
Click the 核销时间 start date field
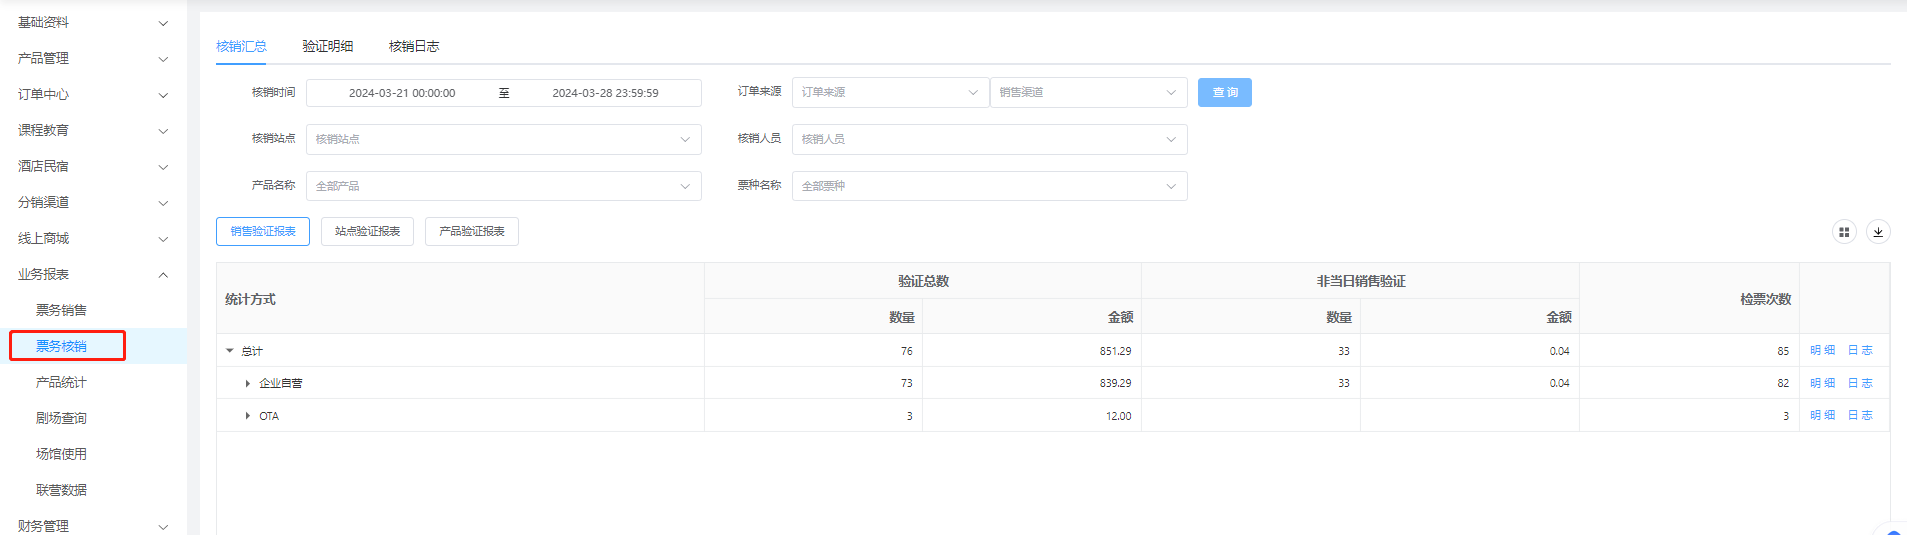click(402, 93)
